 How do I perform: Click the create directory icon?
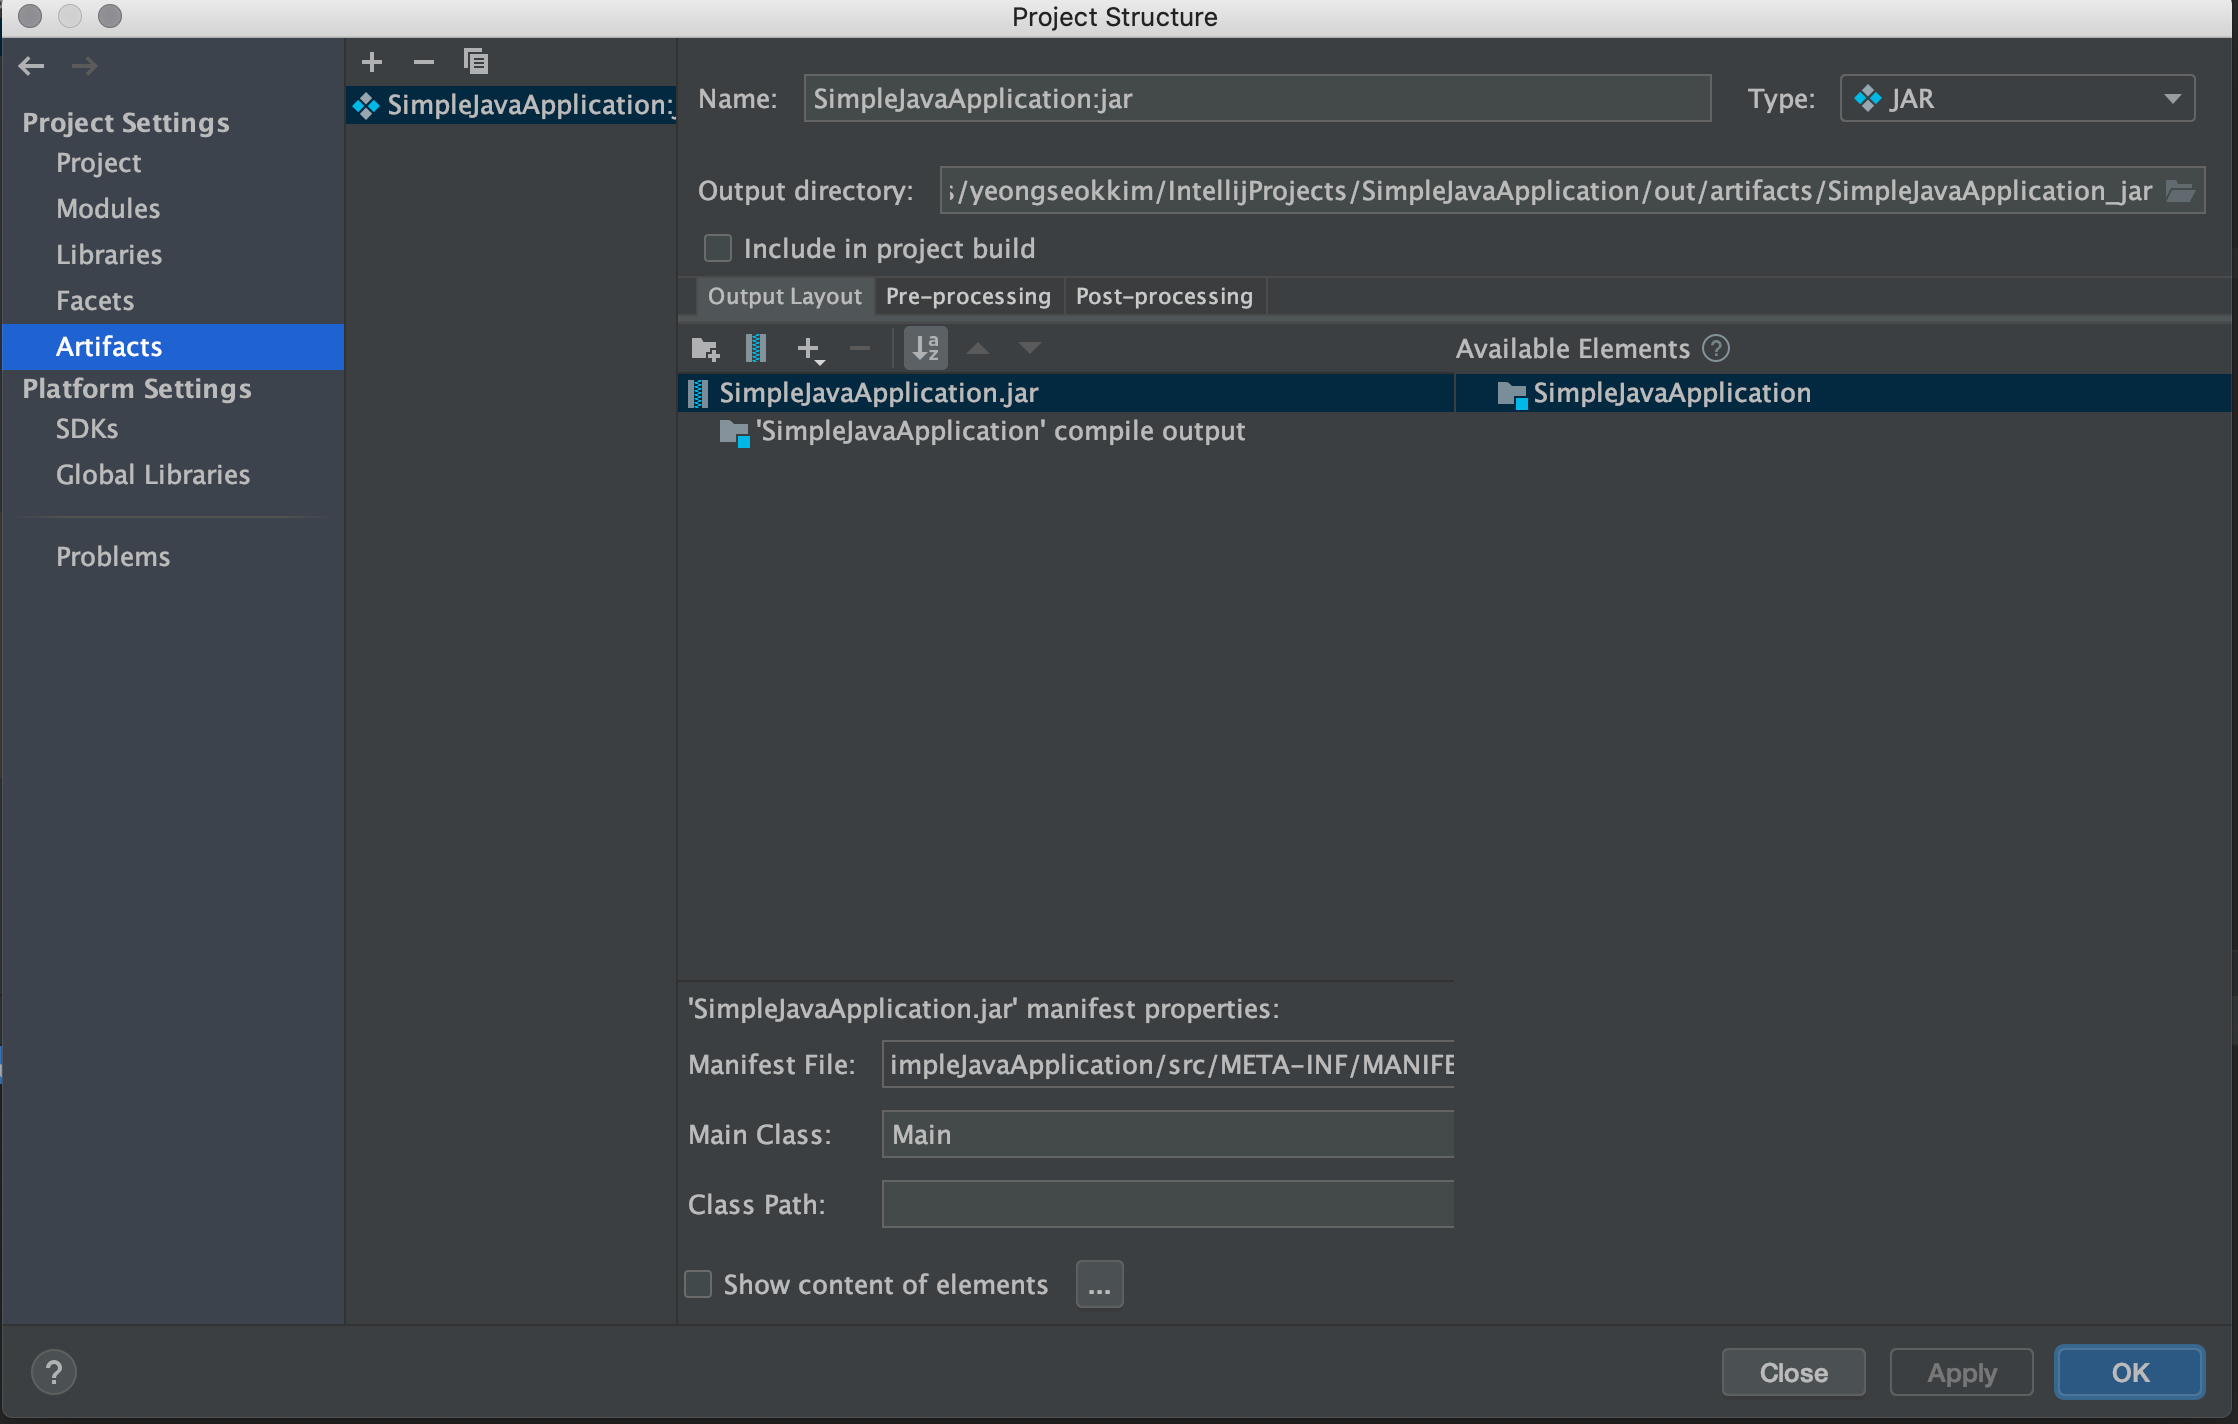[705, 349]
